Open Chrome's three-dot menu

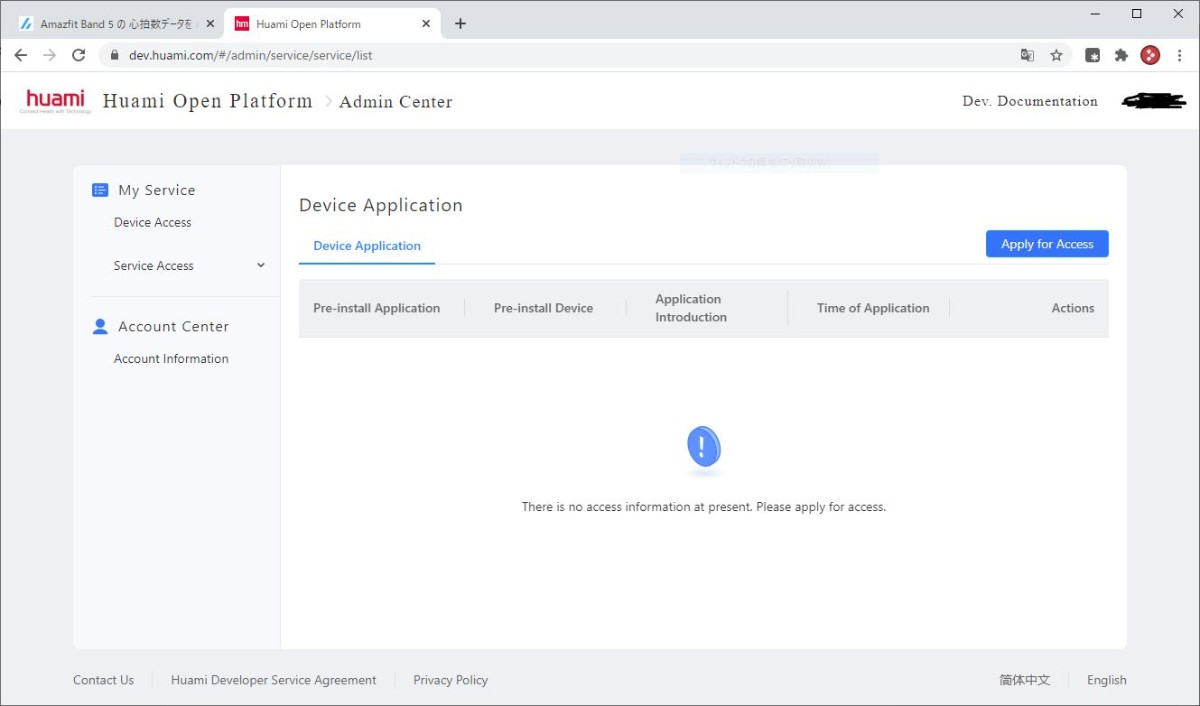pos(1179,55)
